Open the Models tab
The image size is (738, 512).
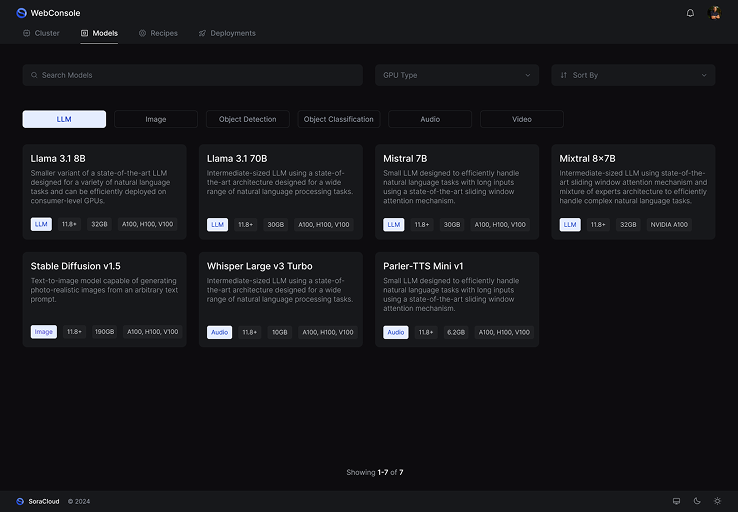tap(99, 33)
